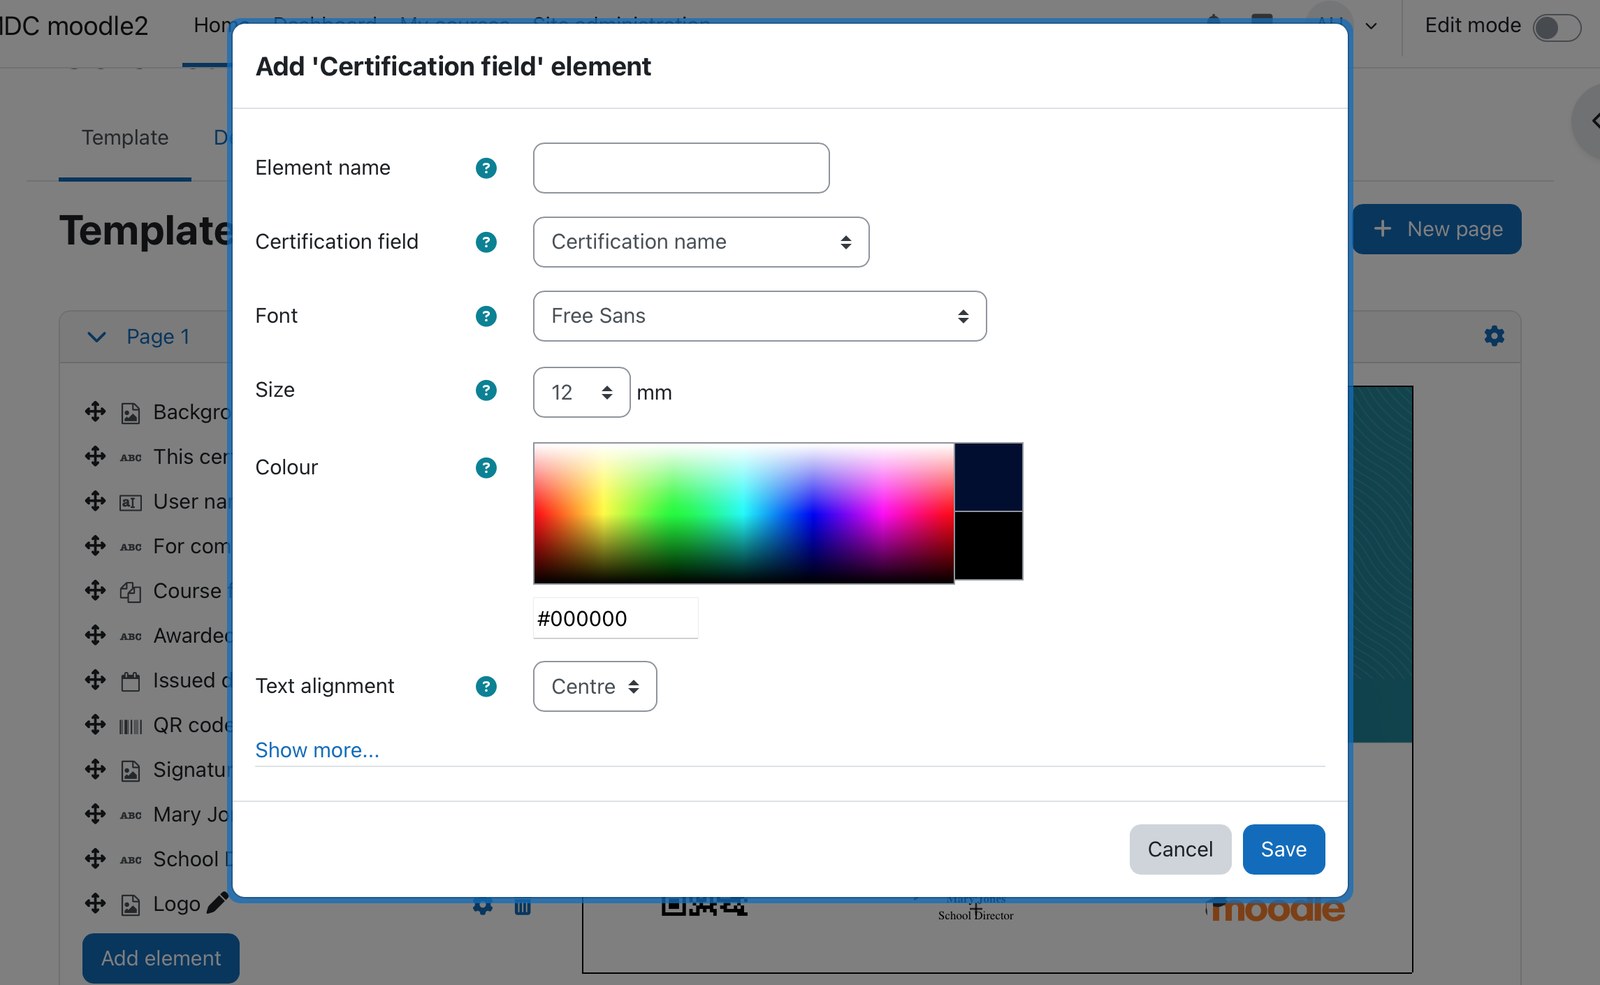This screenshot has width=1600, height=985.
Task: Click move handle for QR code row
Action: point(95,724)
